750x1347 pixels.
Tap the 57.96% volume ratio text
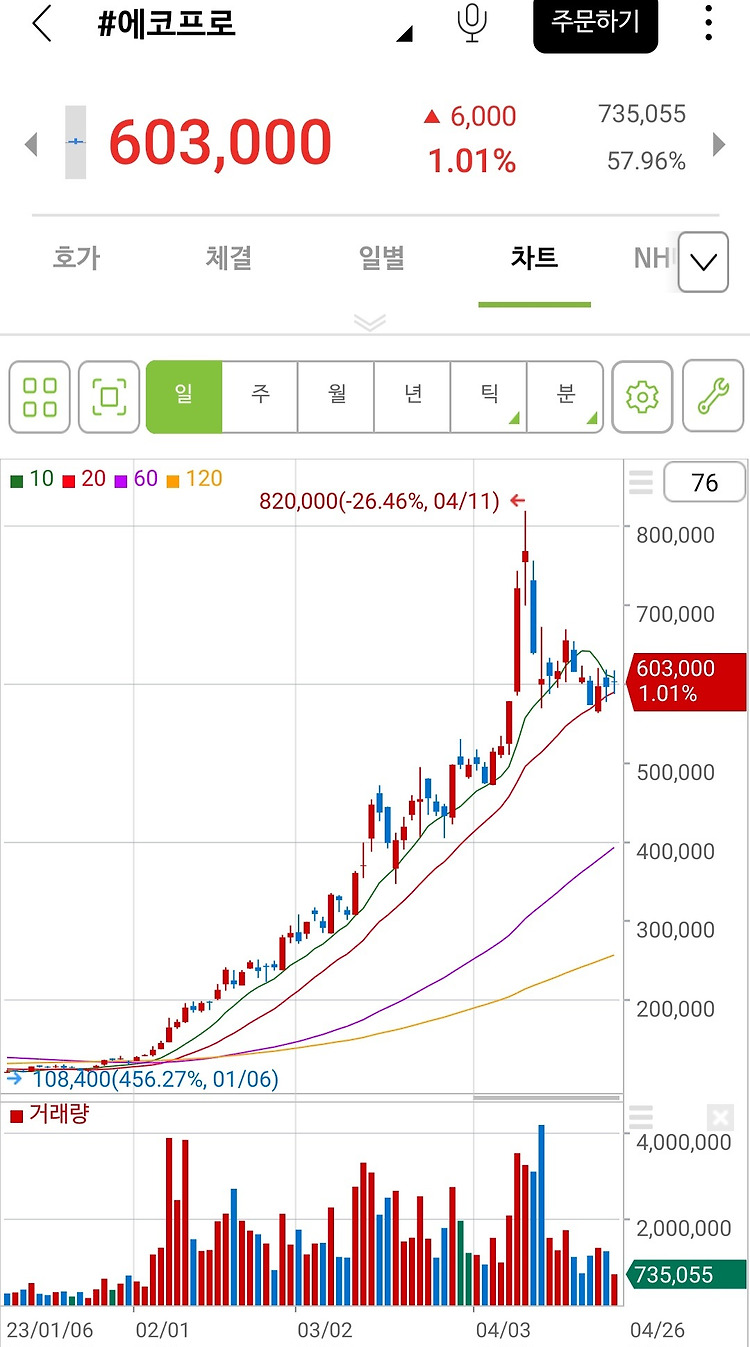tap(647, 160)
